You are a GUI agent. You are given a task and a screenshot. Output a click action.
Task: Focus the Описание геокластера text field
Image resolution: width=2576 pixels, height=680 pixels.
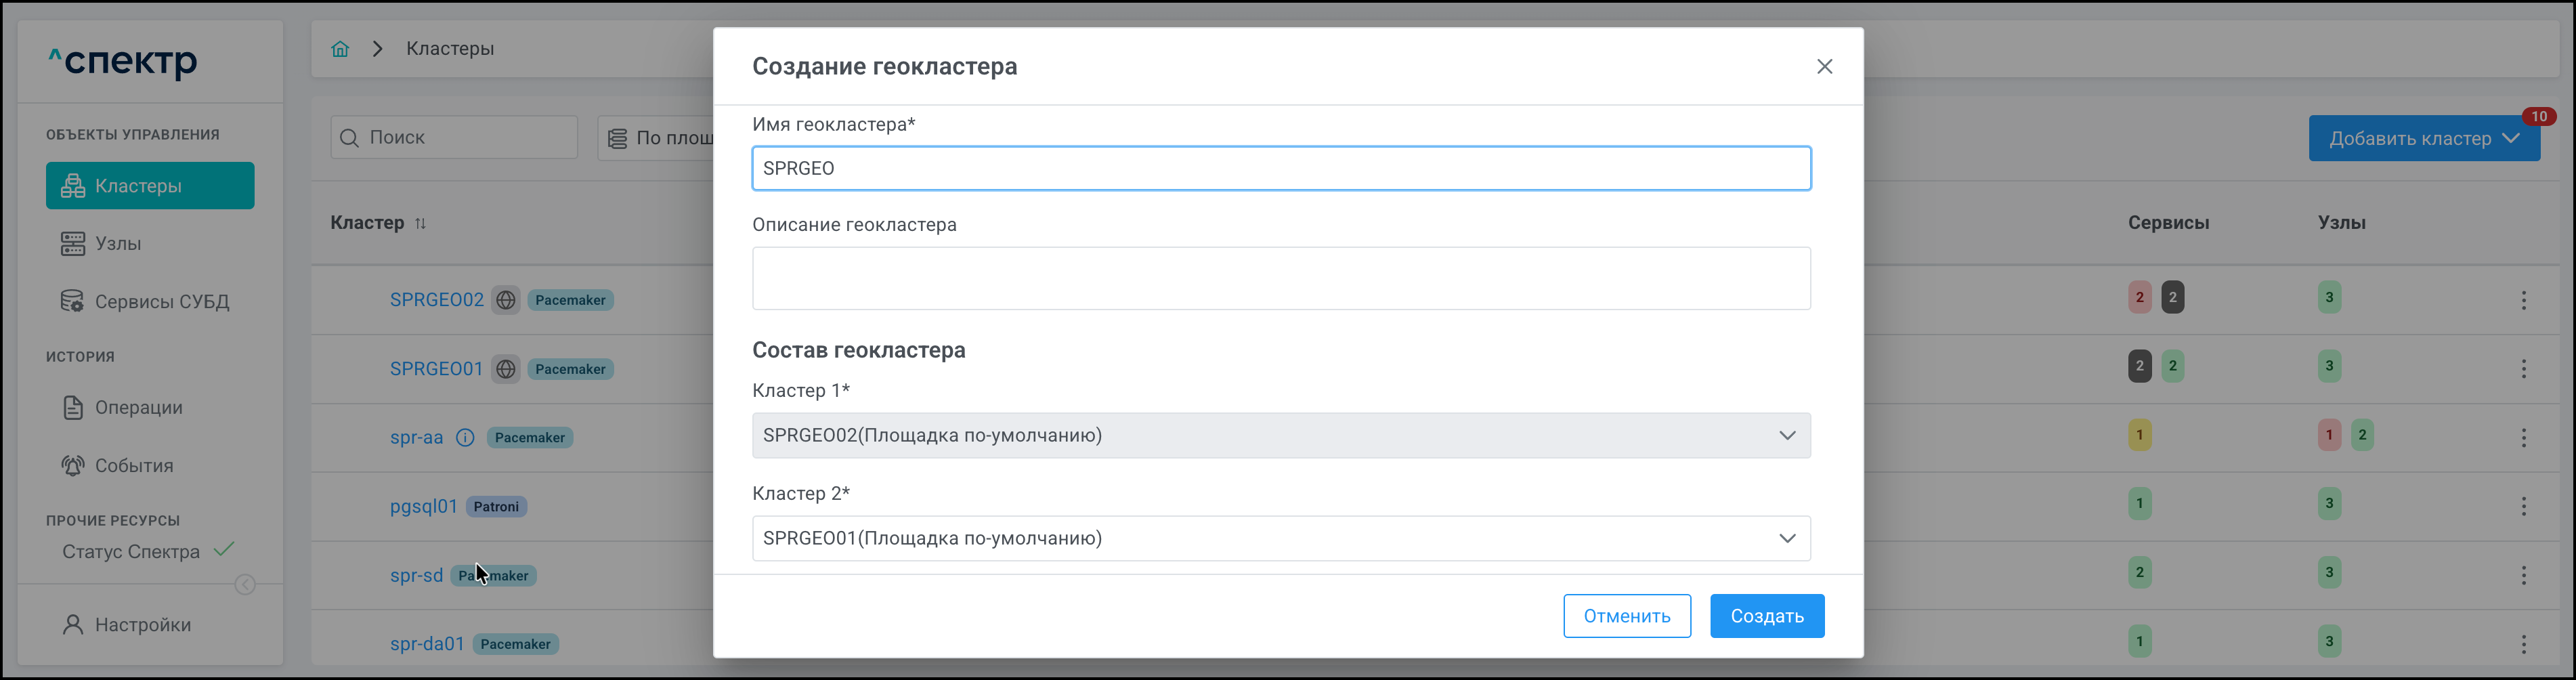[x=1280, y=279]
